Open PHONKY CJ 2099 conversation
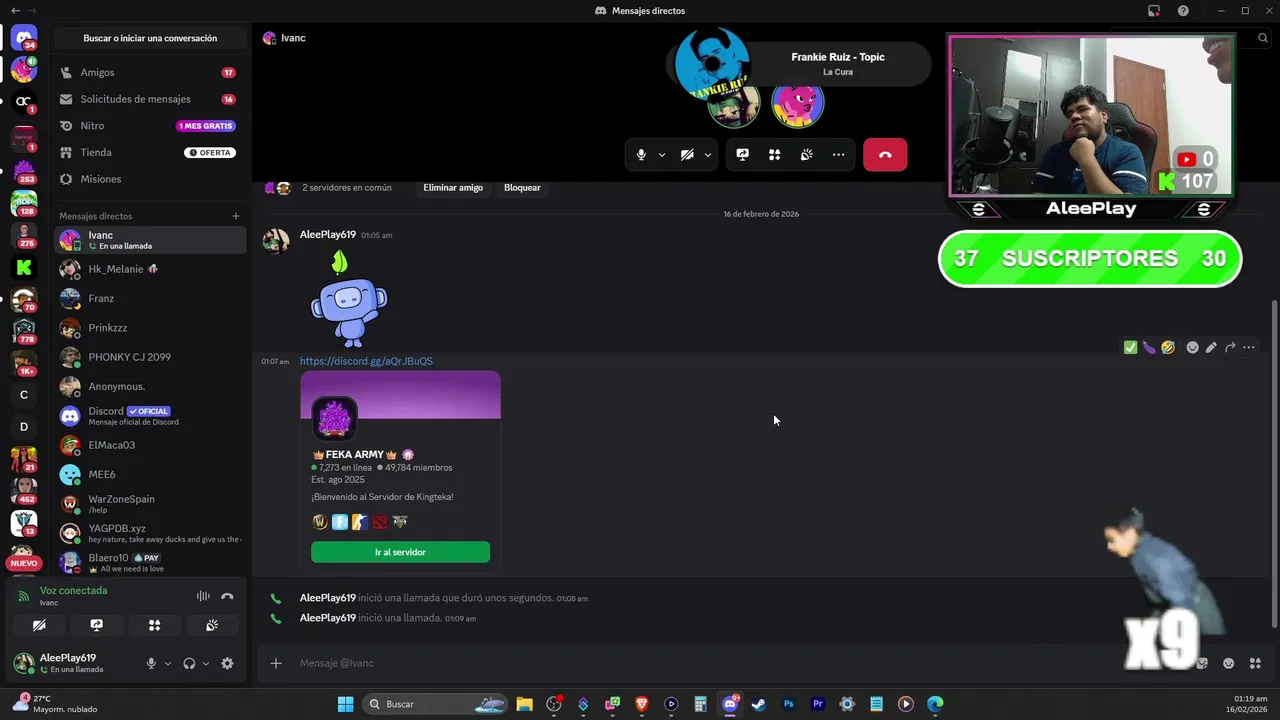The width and height of the screenshot is (1280, 720). [x=150, y=357]
